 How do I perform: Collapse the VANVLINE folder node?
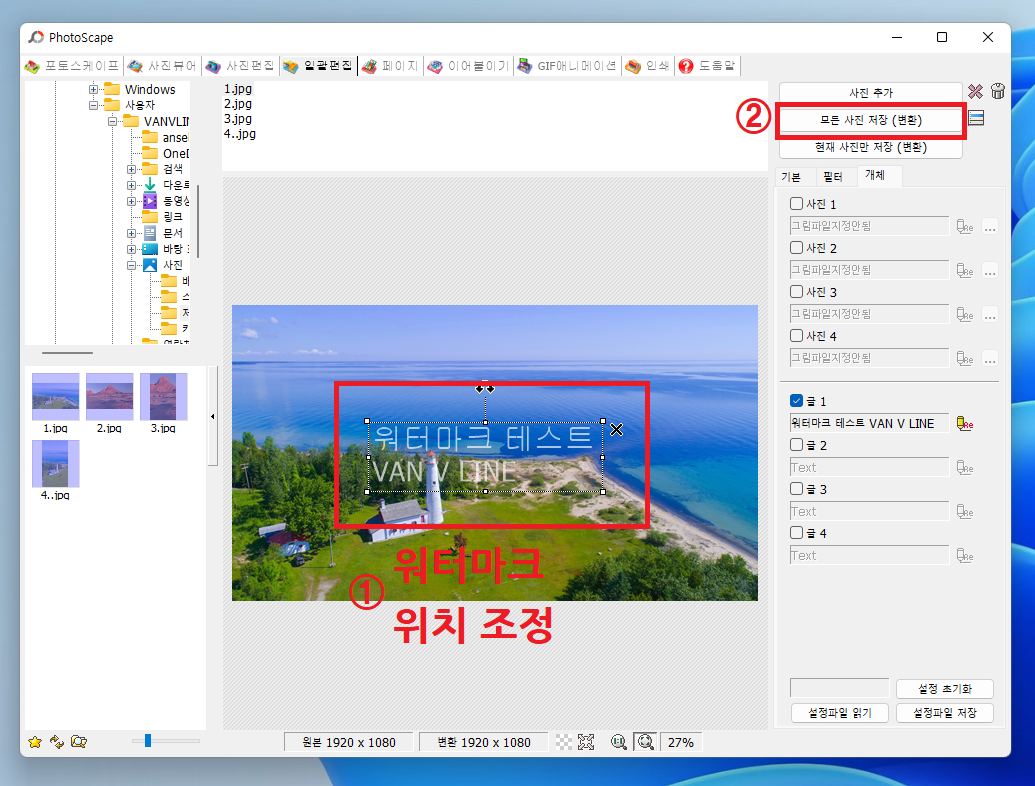click(x=112, y=121)
